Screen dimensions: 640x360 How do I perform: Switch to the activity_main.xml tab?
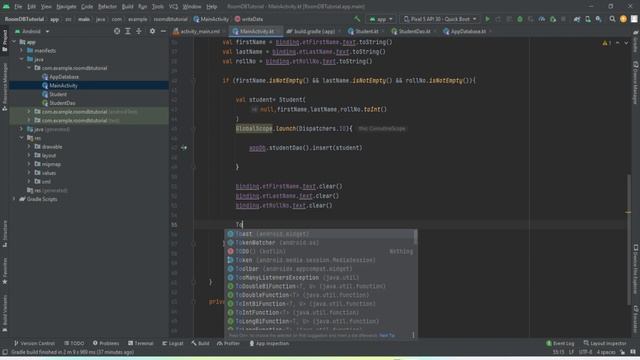pos(199,31)
